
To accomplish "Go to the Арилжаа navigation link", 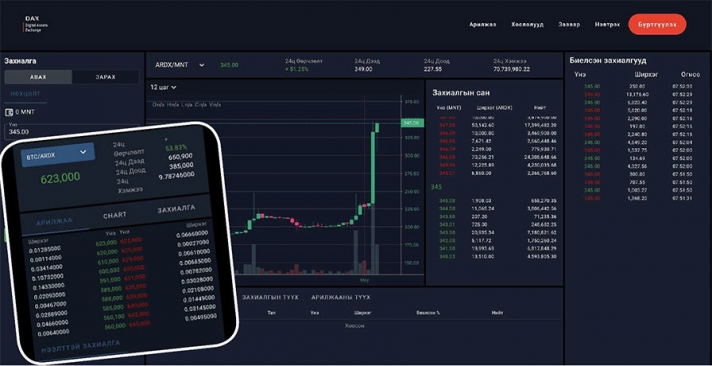I will click(x=483, y=25).
